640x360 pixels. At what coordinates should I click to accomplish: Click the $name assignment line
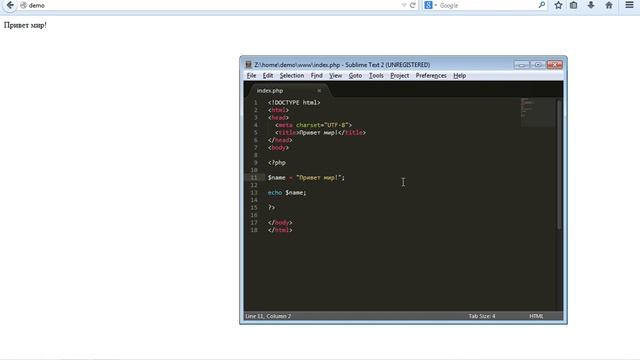pyautogui.click(x=306, y=178)
